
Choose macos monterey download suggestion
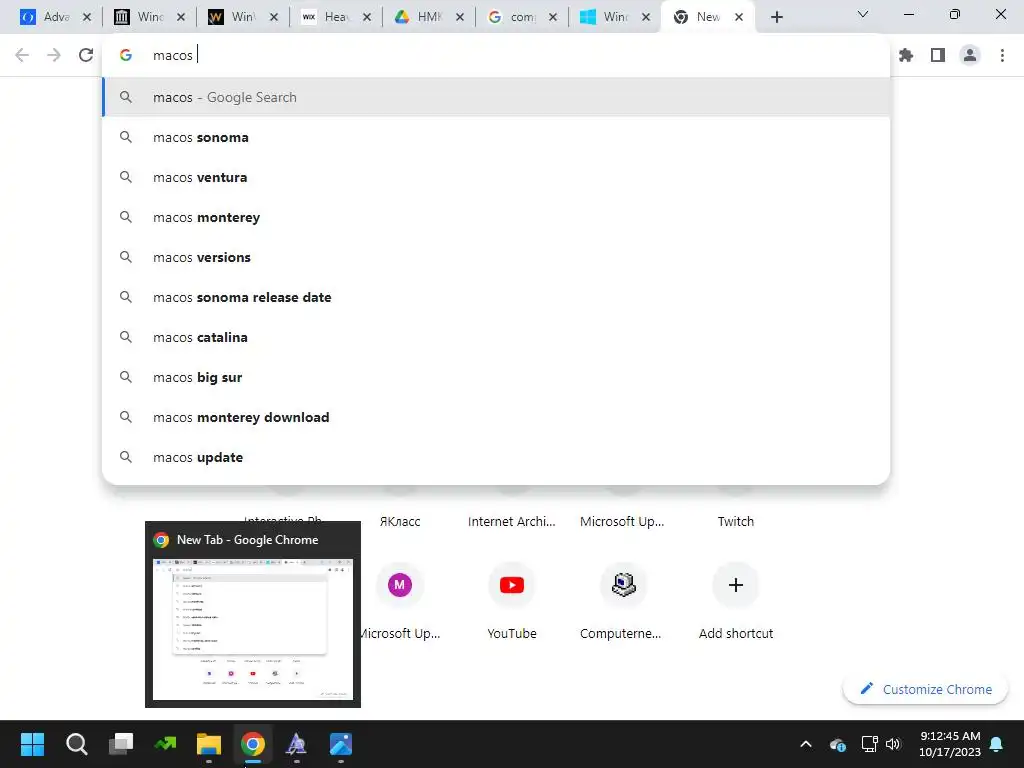496,417
